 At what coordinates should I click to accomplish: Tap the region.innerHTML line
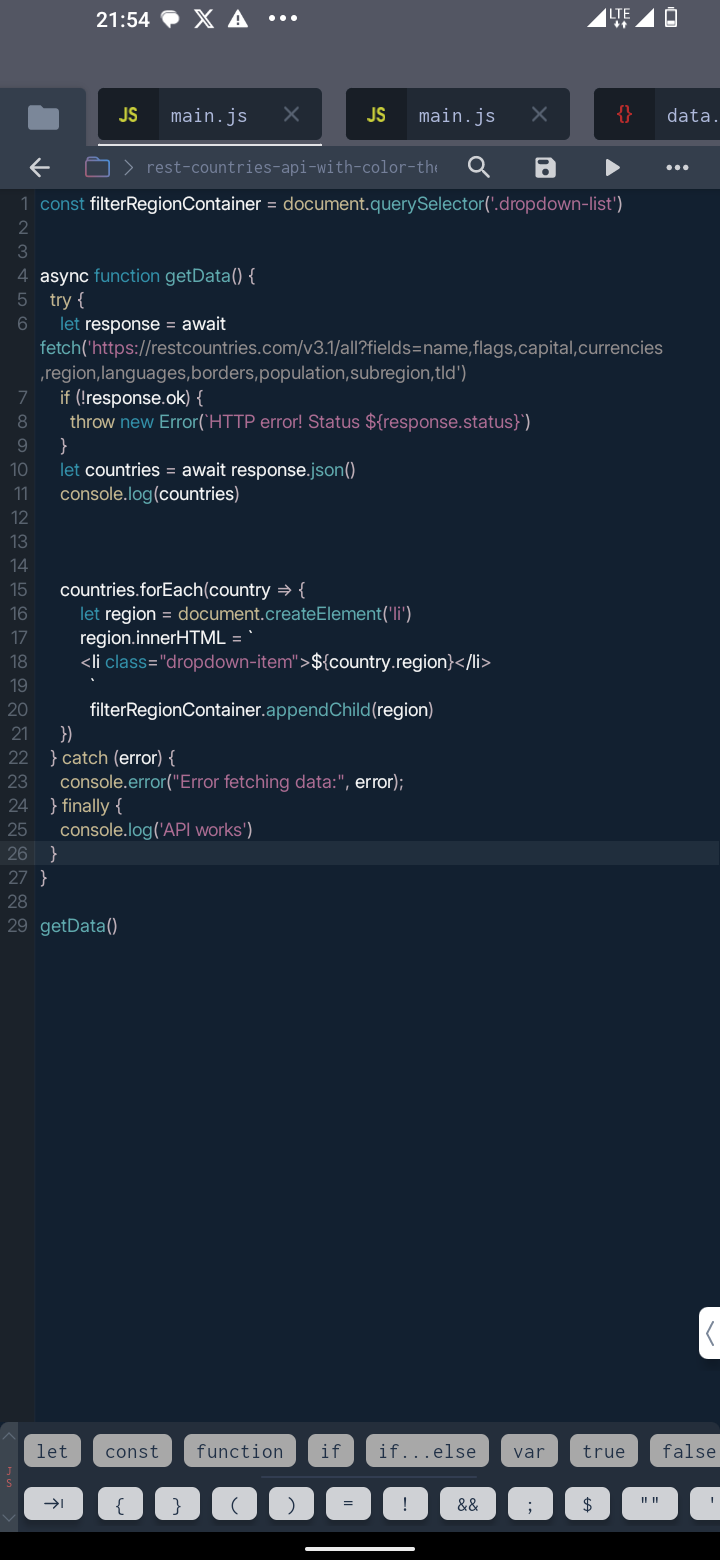point(167,638)
